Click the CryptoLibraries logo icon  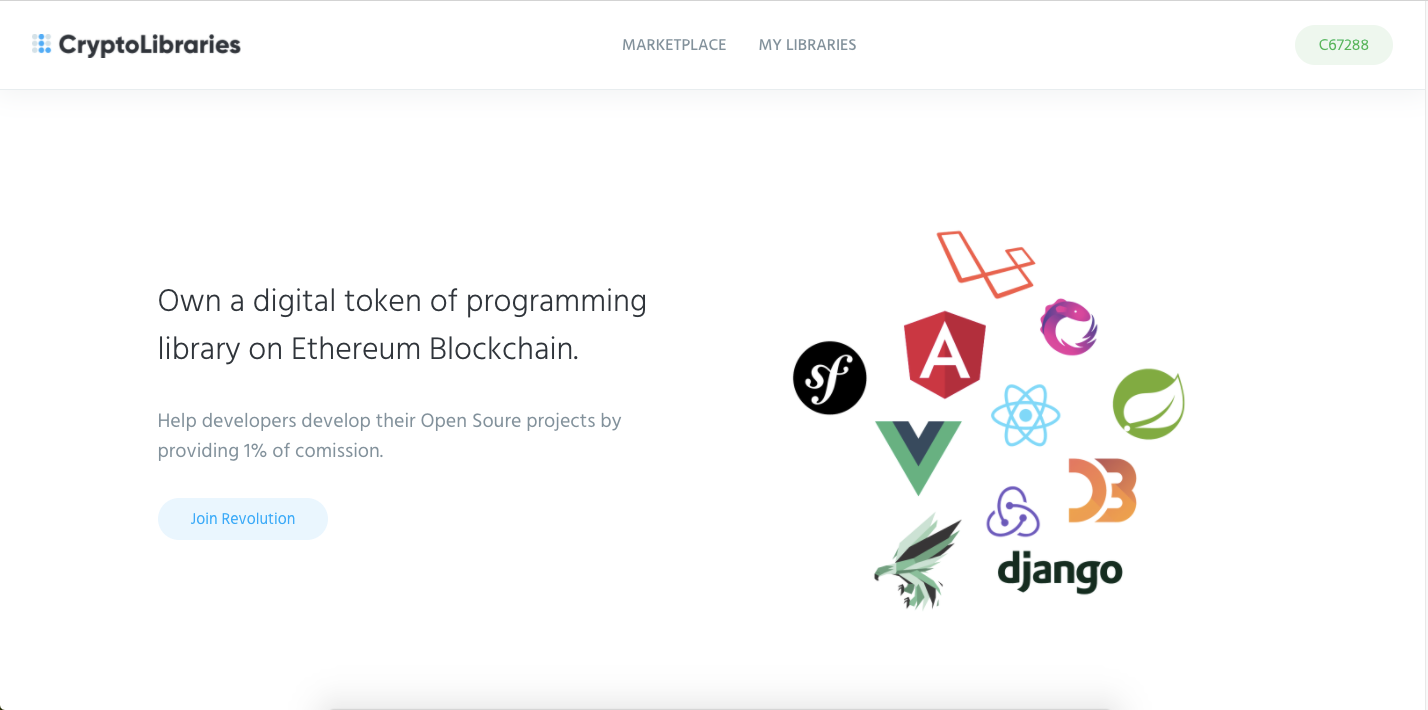(x=42, y=44)
